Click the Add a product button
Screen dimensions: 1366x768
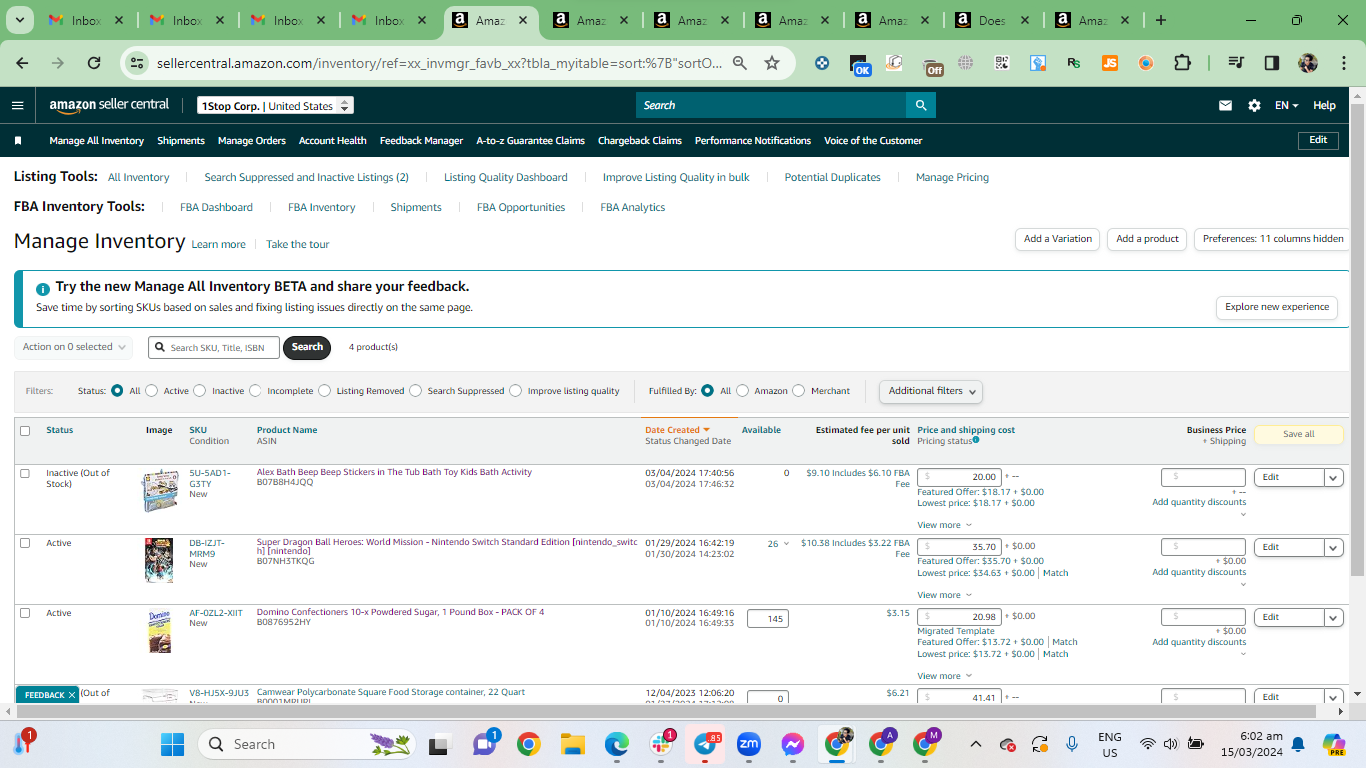coord(1147,239)
